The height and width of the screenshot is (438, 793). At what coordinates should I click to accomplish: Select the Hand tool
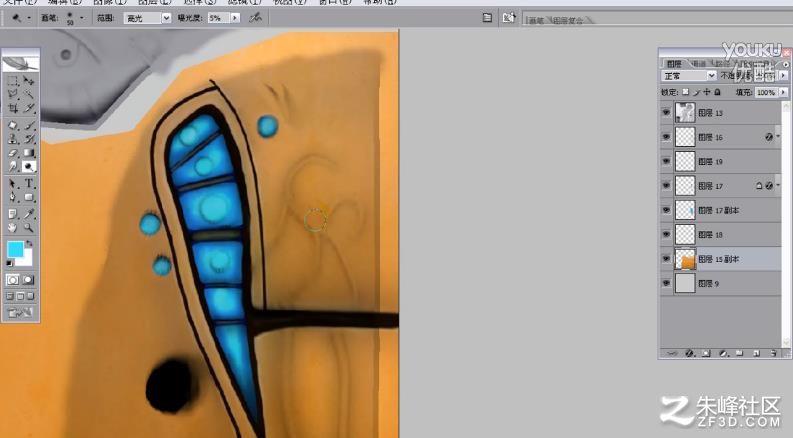[13, 228]
